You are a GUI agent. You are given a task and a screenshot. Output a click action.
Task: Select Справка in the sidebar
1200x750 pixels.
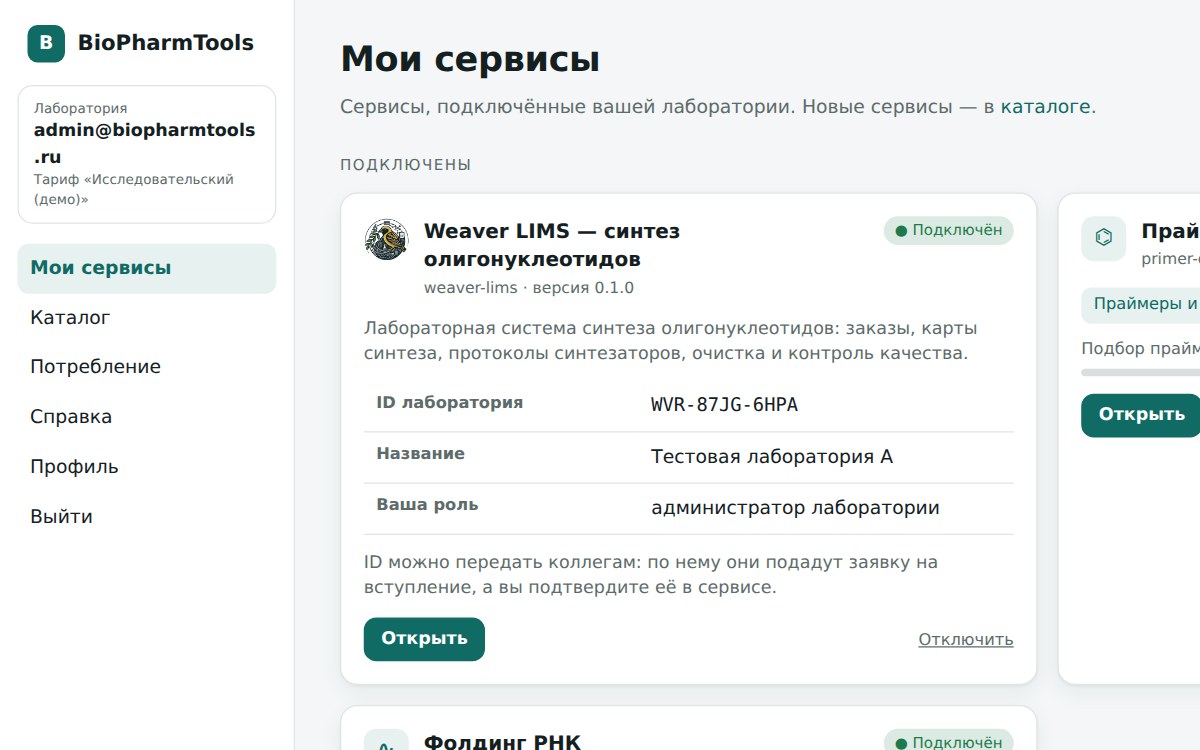pos(147,417)
